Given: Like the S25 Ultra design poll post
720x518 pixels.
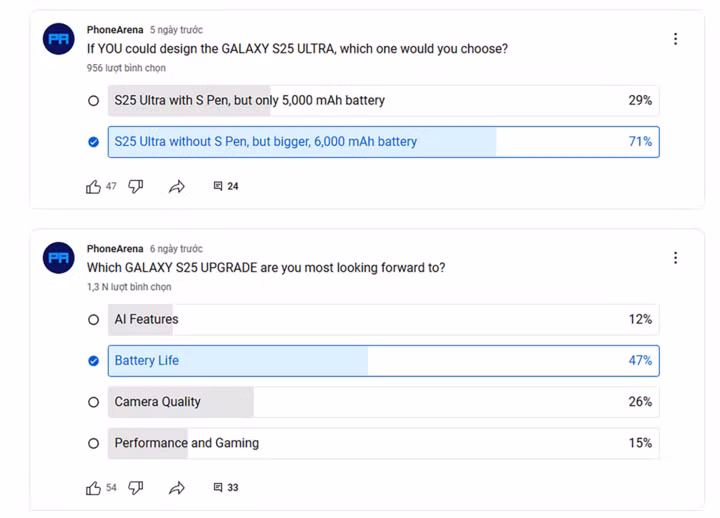Looking at the screenshot, I should 93,186.
